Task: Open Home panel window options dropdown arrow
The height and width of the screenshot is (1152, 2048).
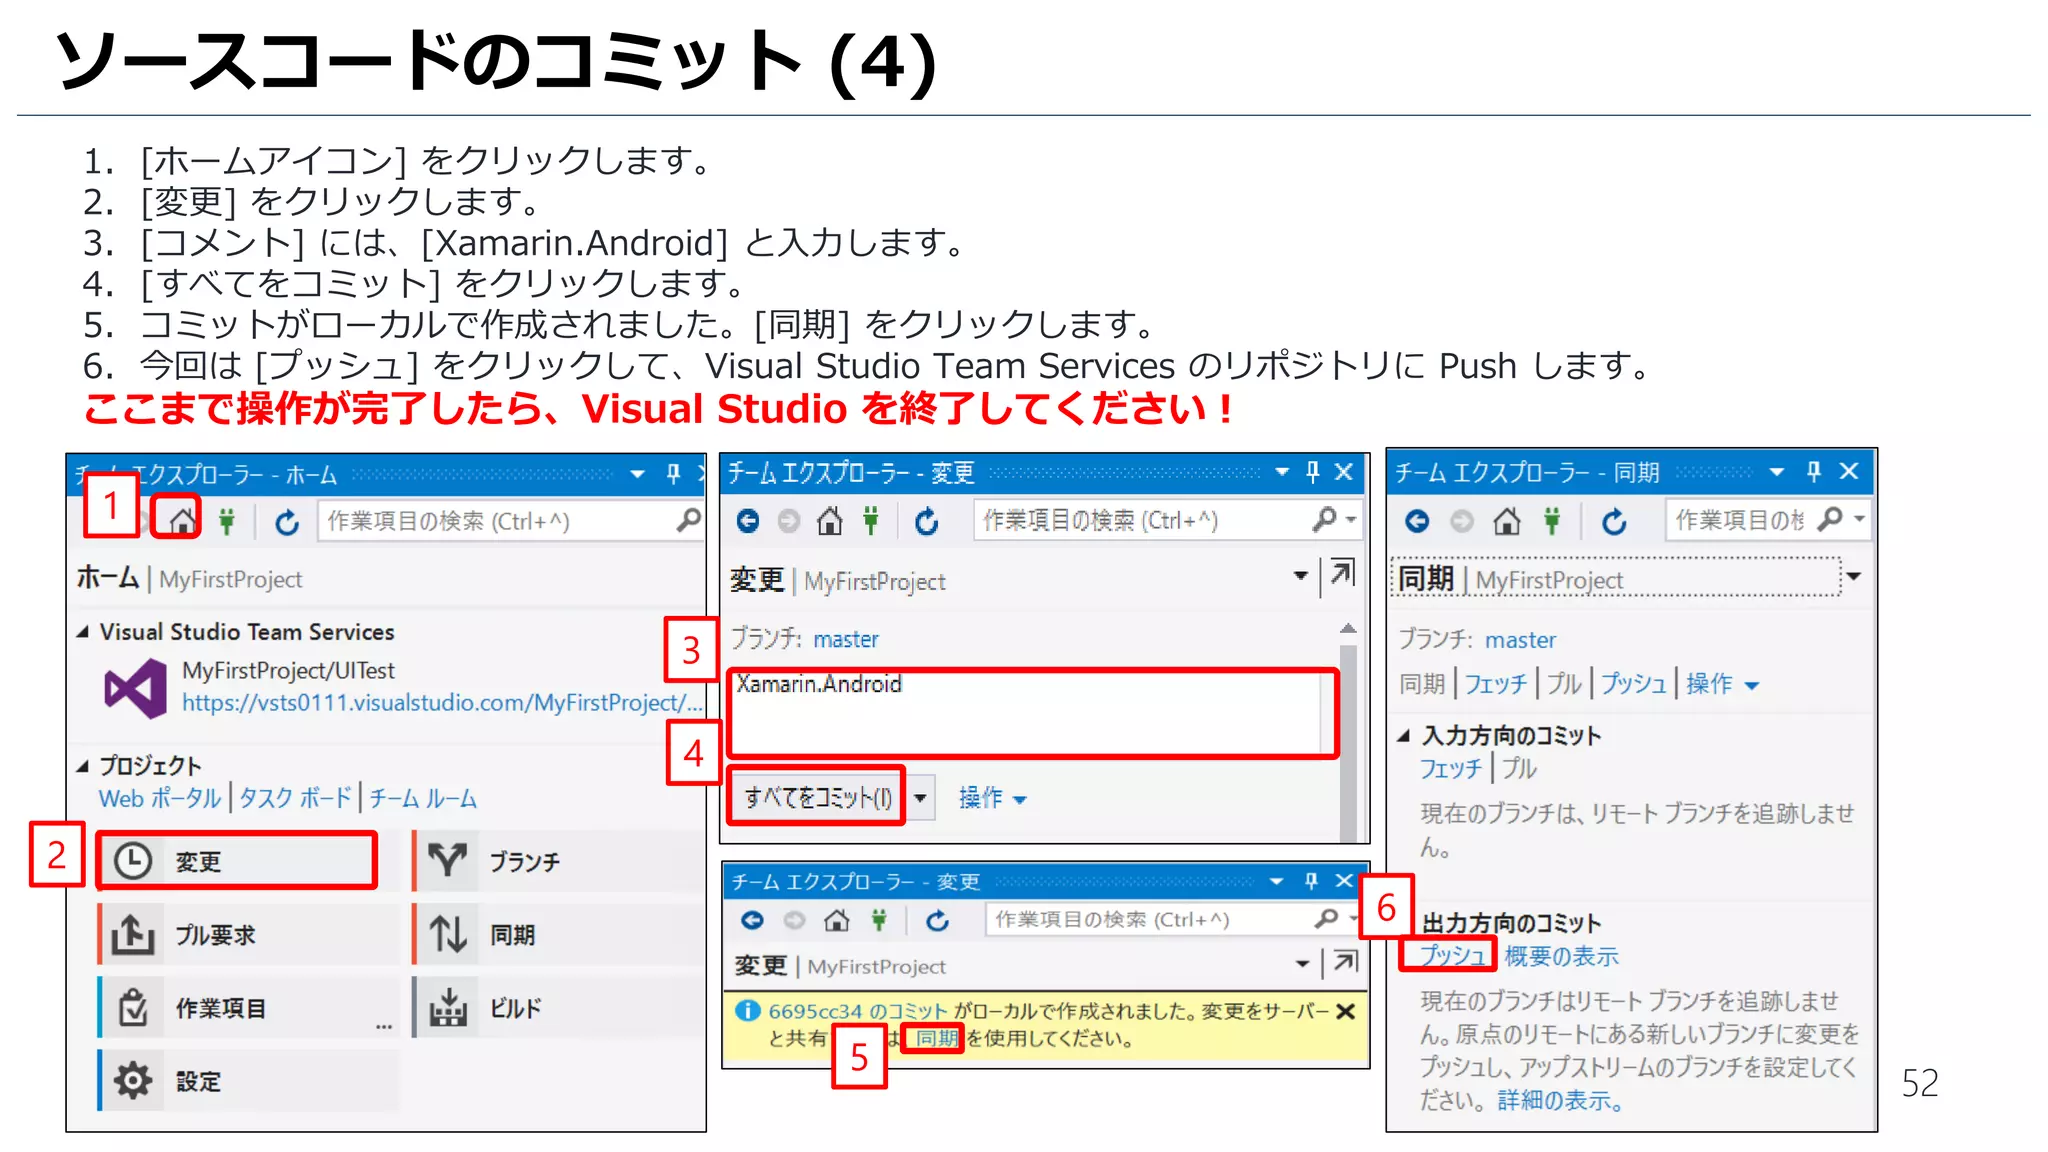Action: (637, 474)
